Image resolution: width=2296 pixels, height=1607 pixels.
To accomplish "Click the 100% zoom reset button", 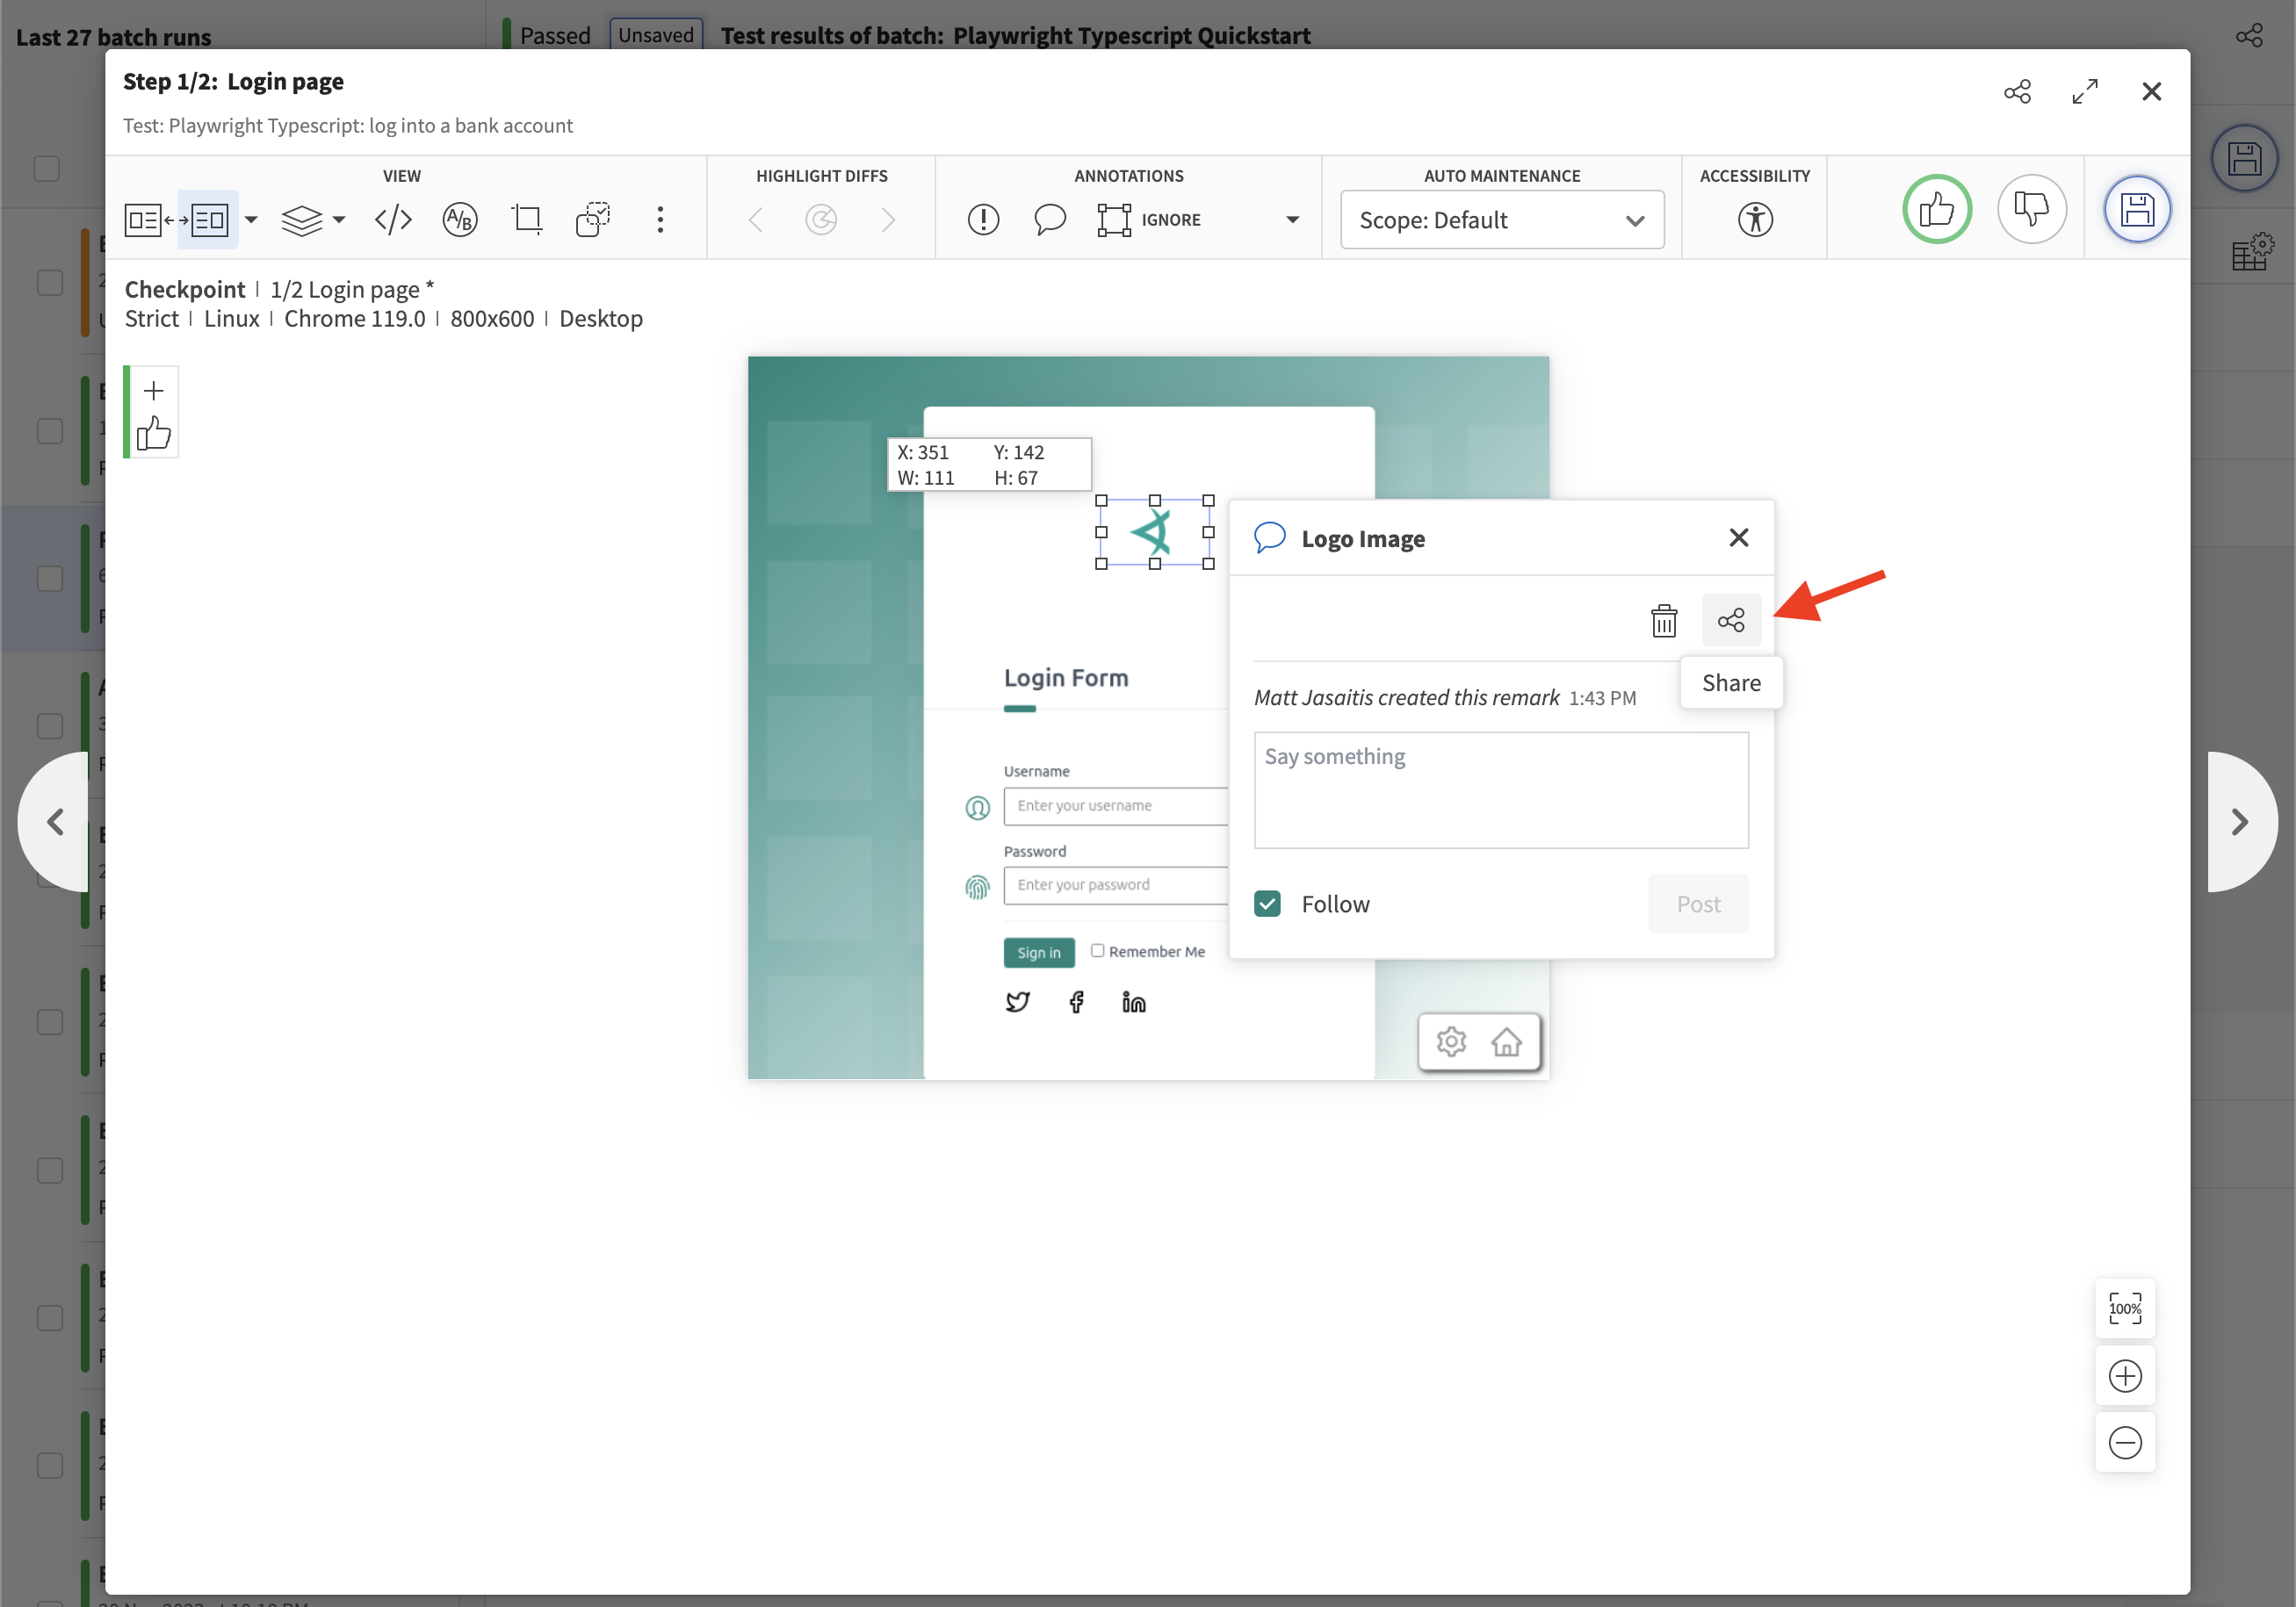I will click(2126, 1308).
